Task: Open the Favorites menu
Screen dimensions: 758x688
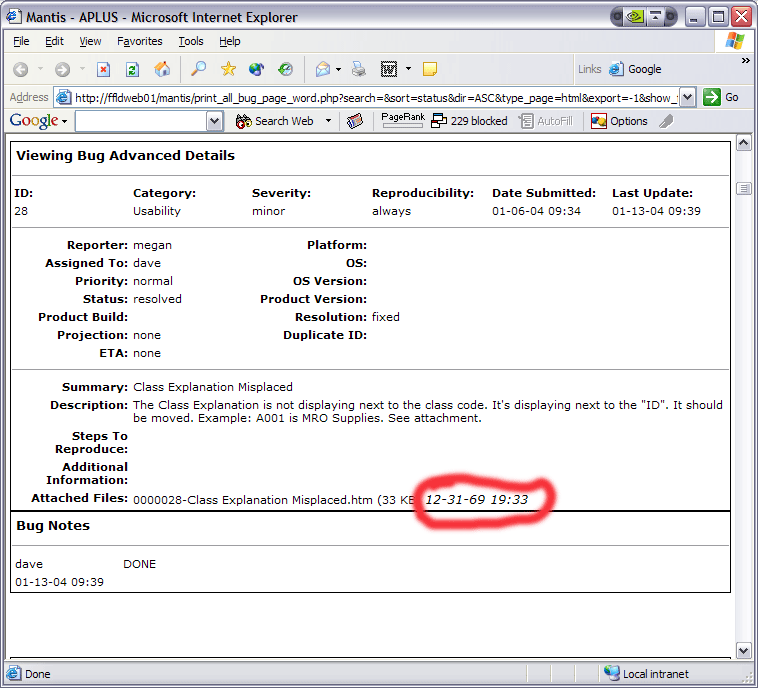Action: (139, 41)
